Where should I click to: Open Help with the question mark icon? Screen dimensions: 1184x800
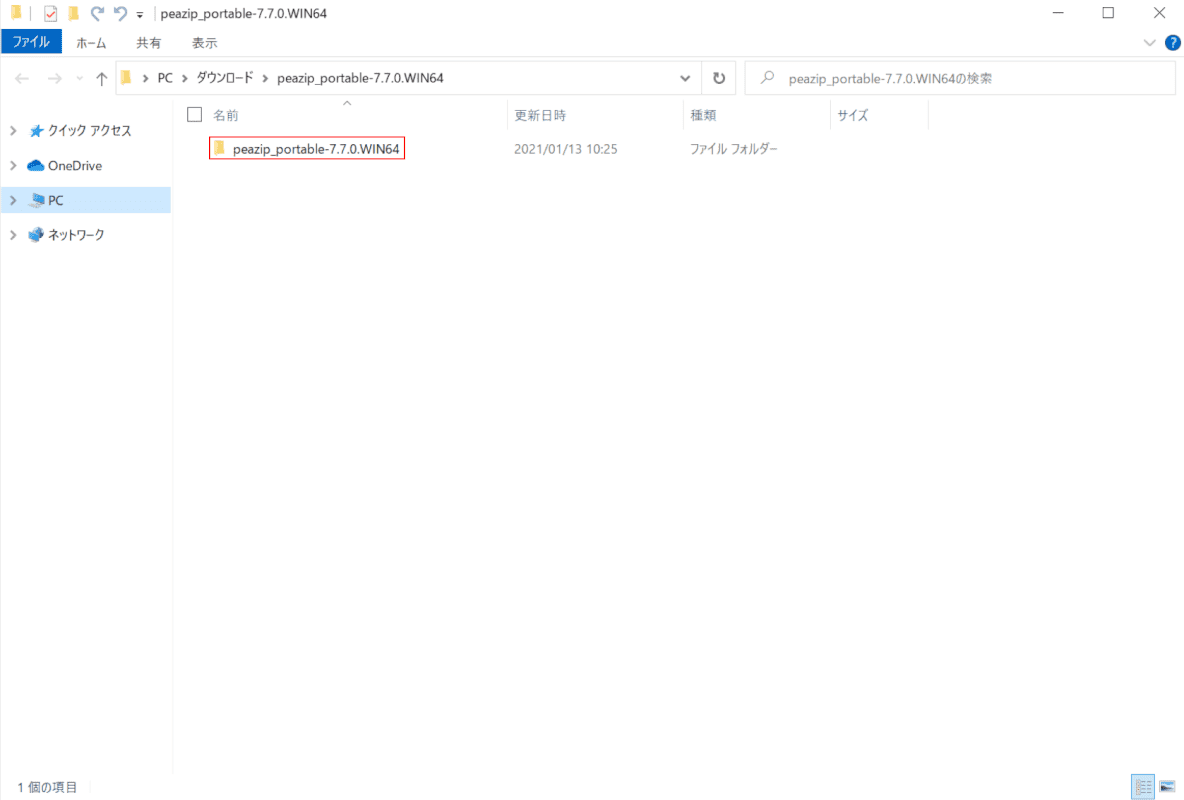(1172, 43)
